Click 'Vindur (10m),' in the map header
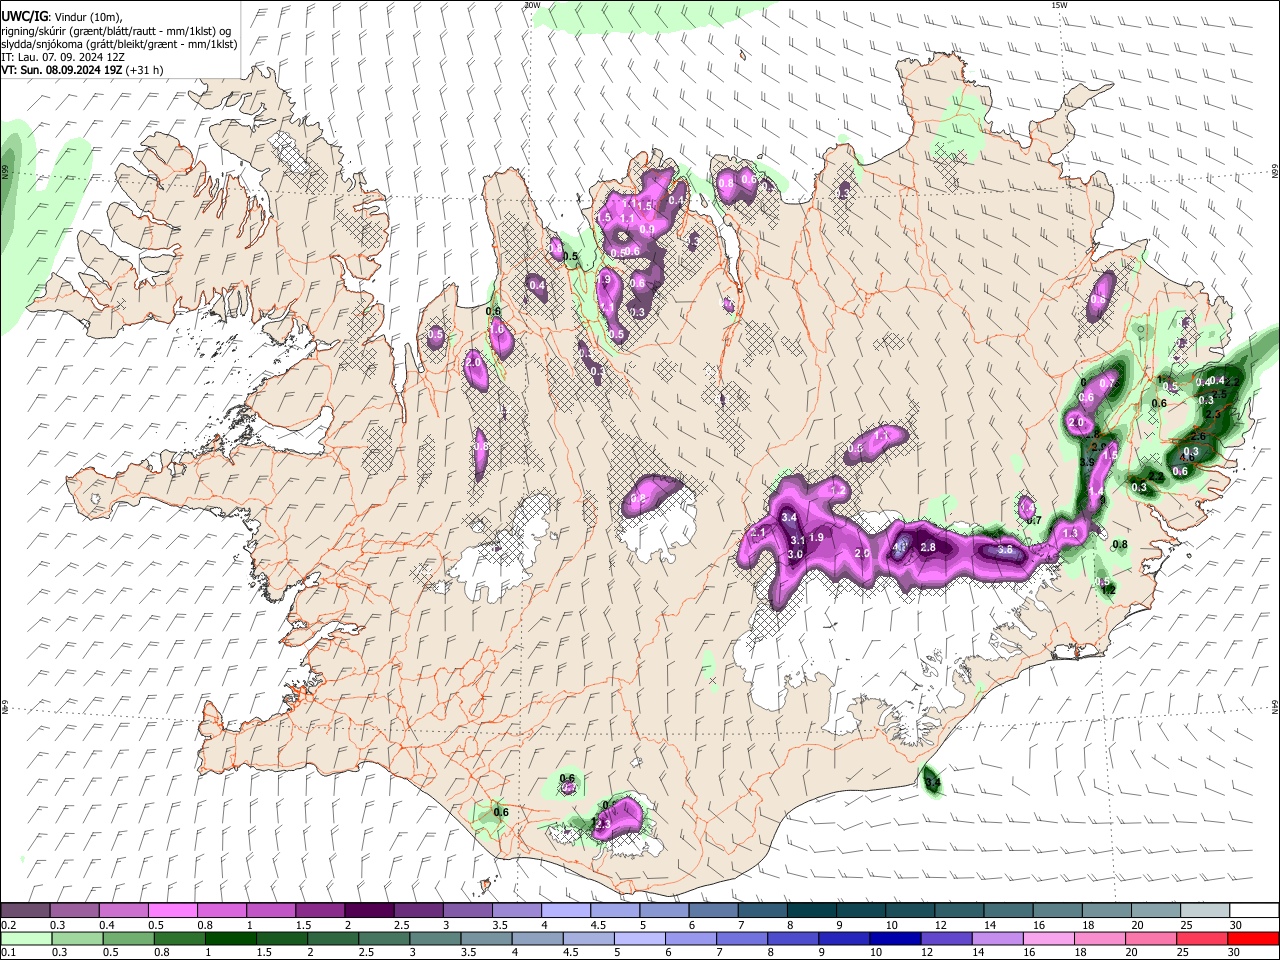1280x960 pixels. [x=88, y=17]
